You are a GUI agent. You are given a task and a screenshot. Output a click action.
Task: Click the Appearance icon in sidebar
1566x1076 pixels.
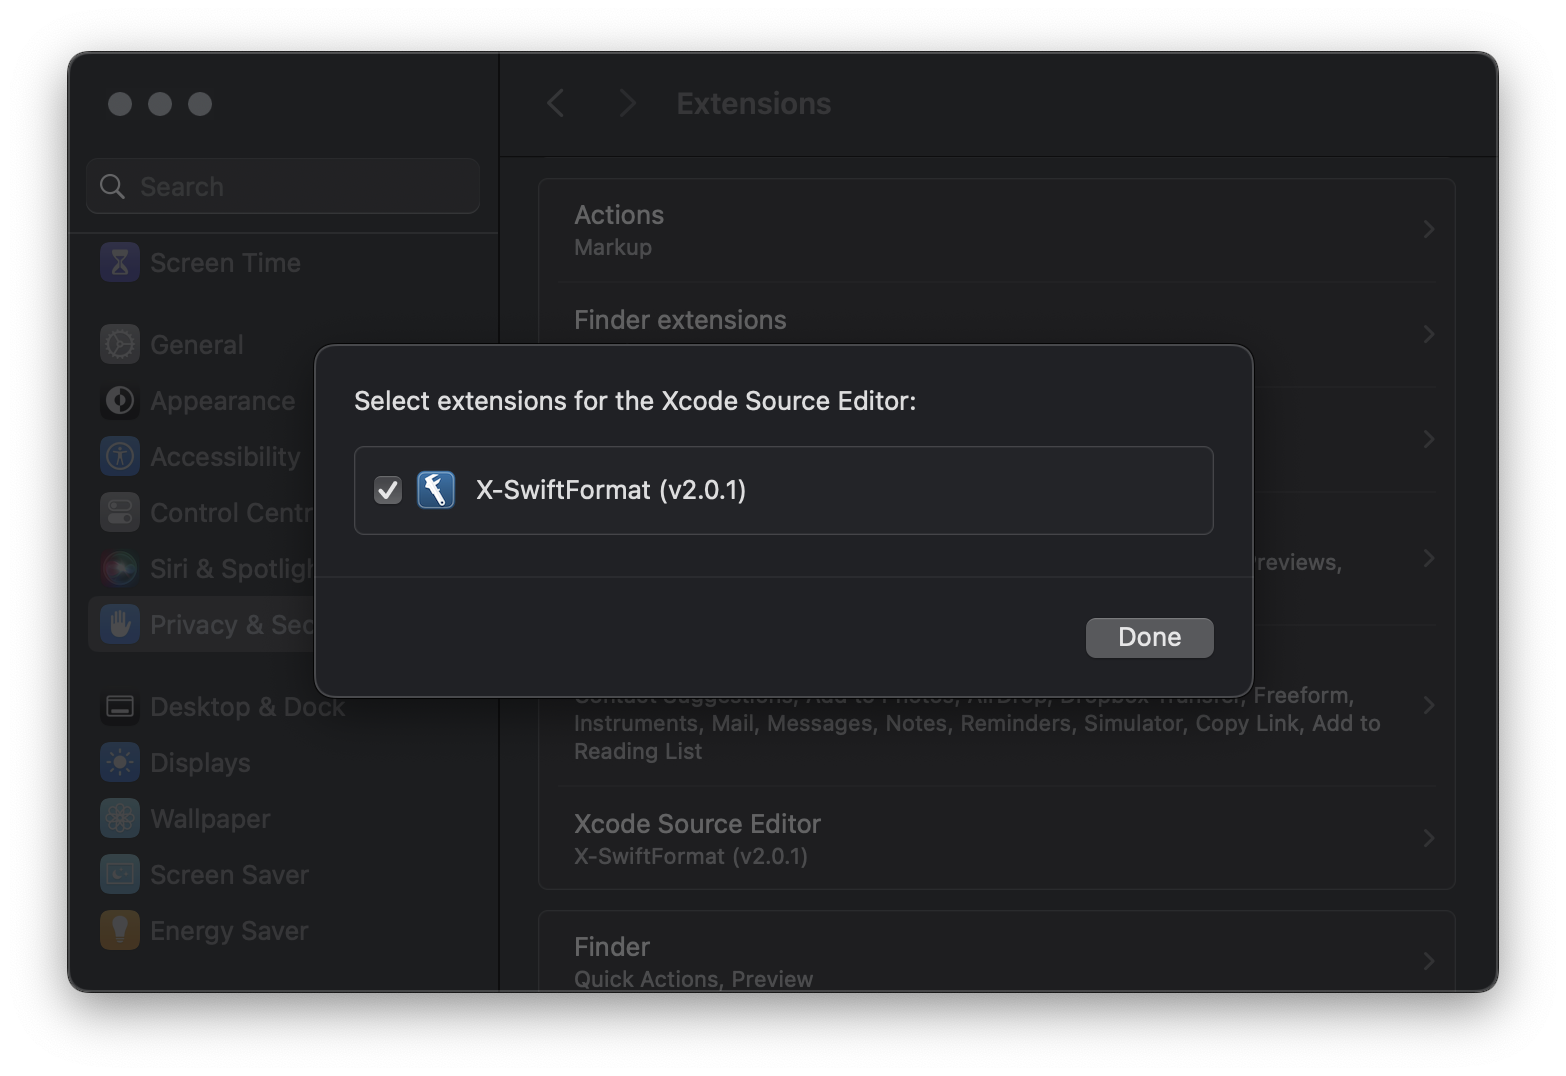tap(120, 400)
